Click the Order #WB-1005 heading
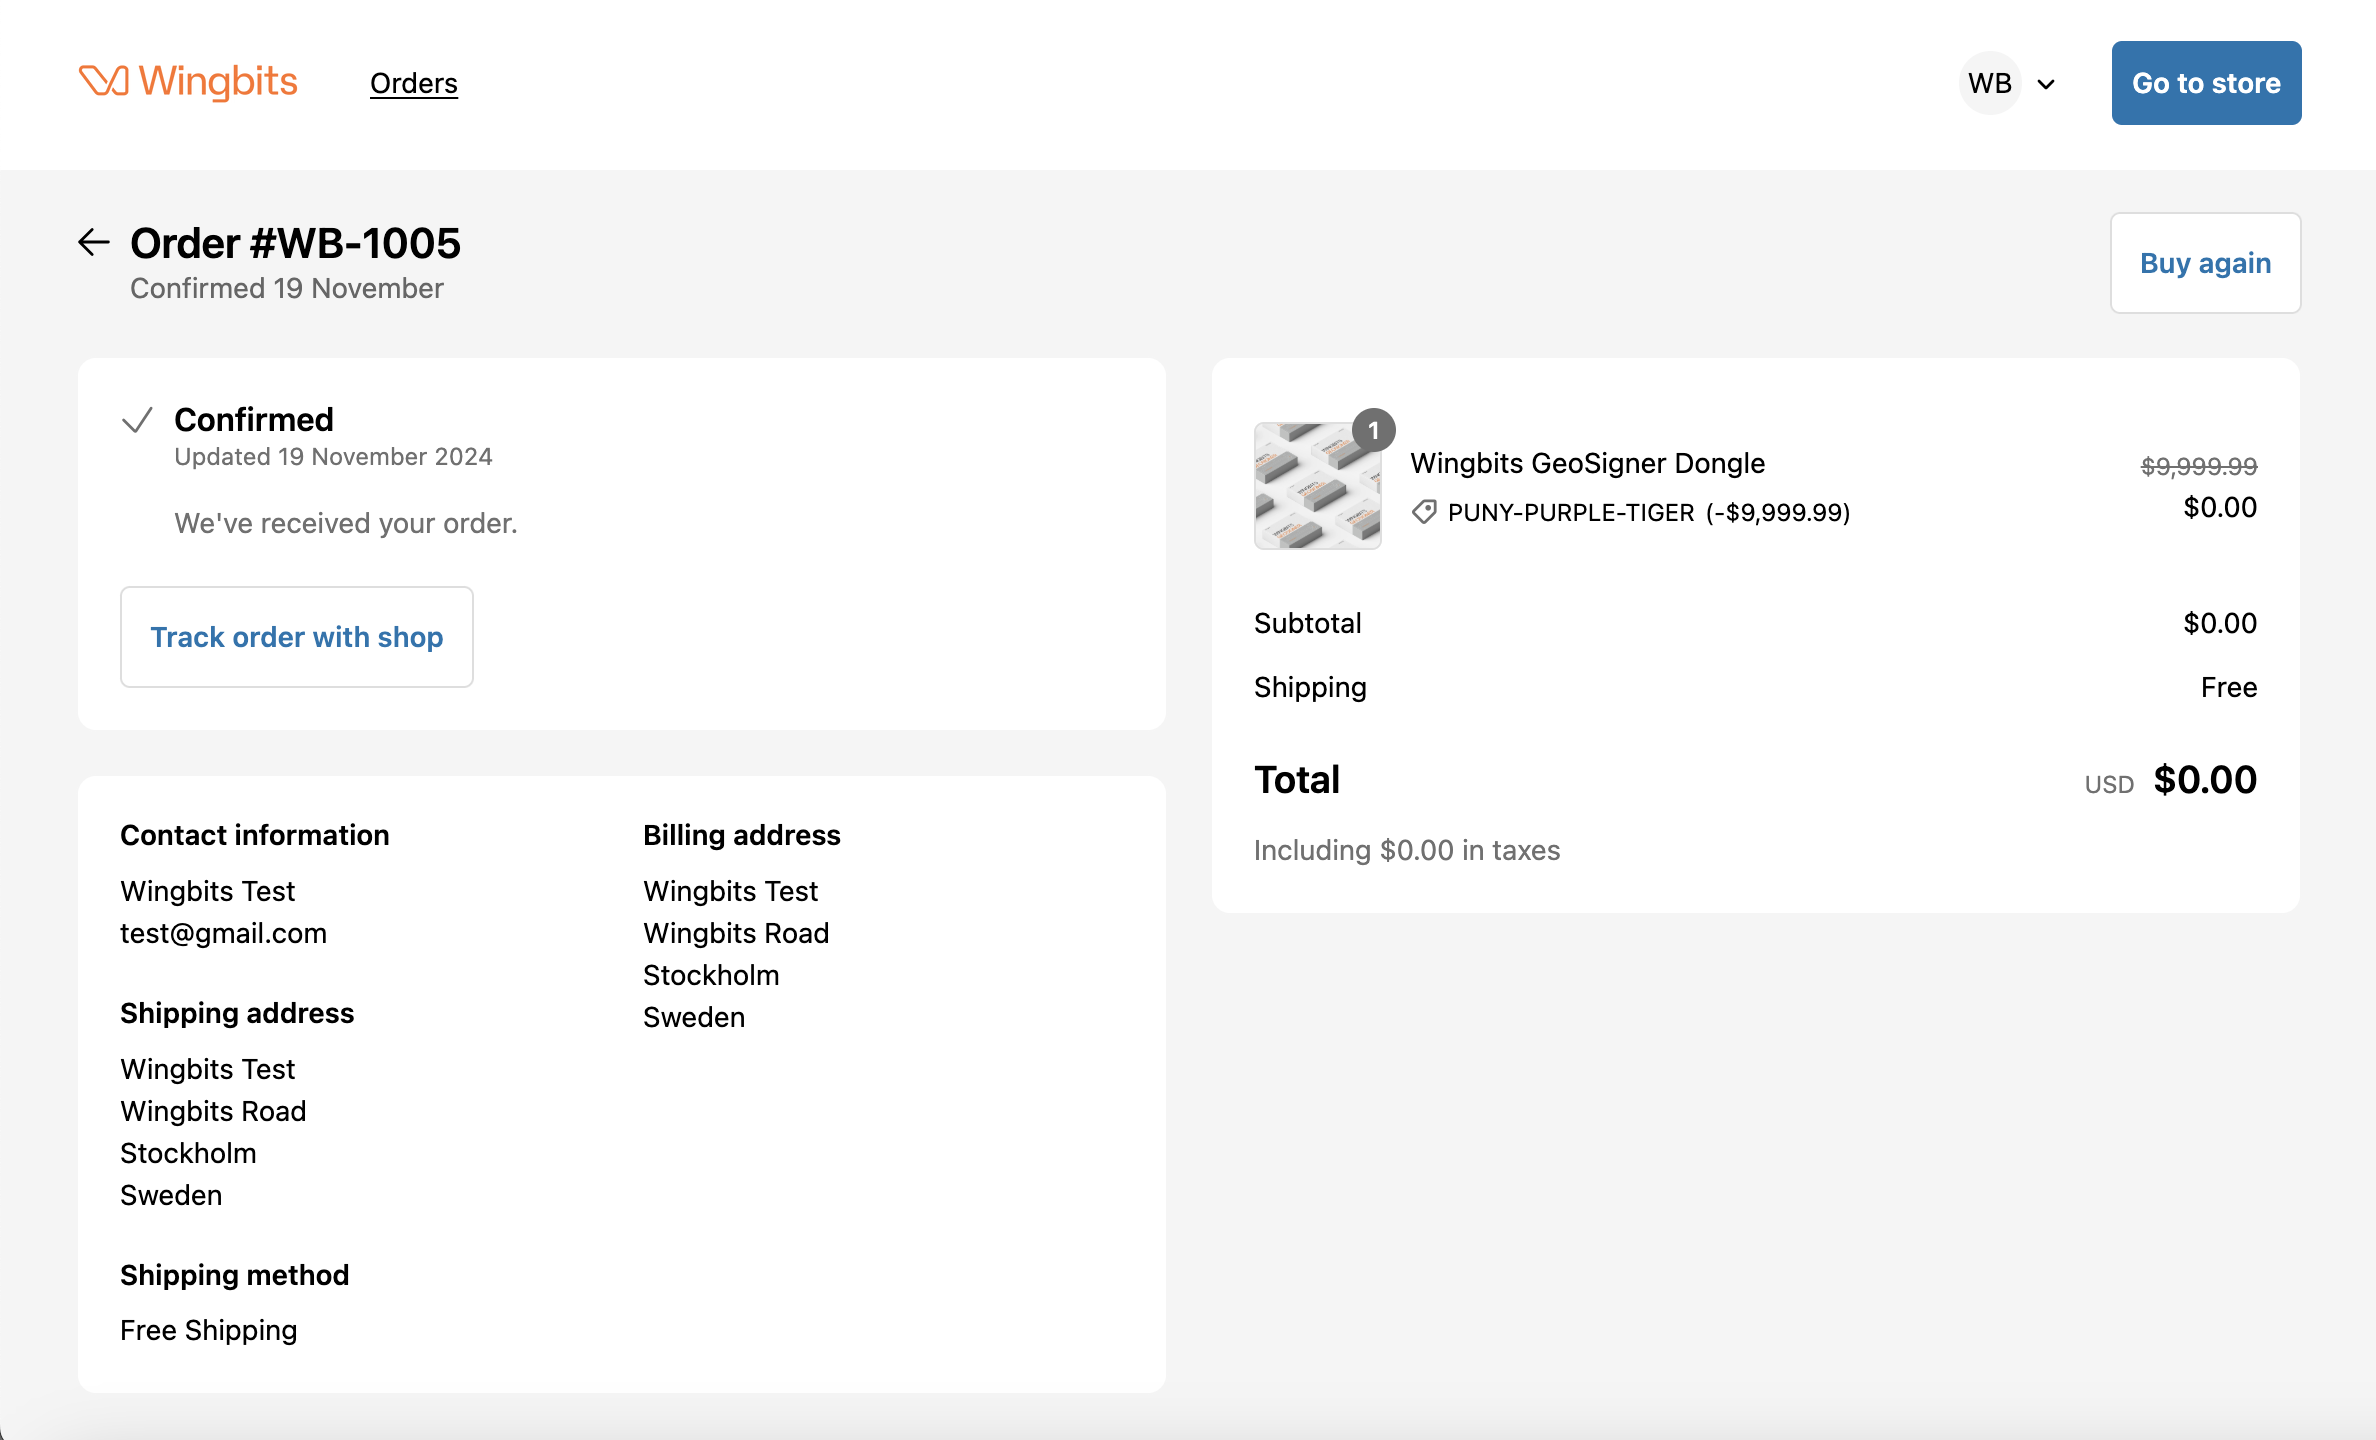The height and width of the screenshot is (1440, 2376). pyautogui.click(x=295, y=243)
